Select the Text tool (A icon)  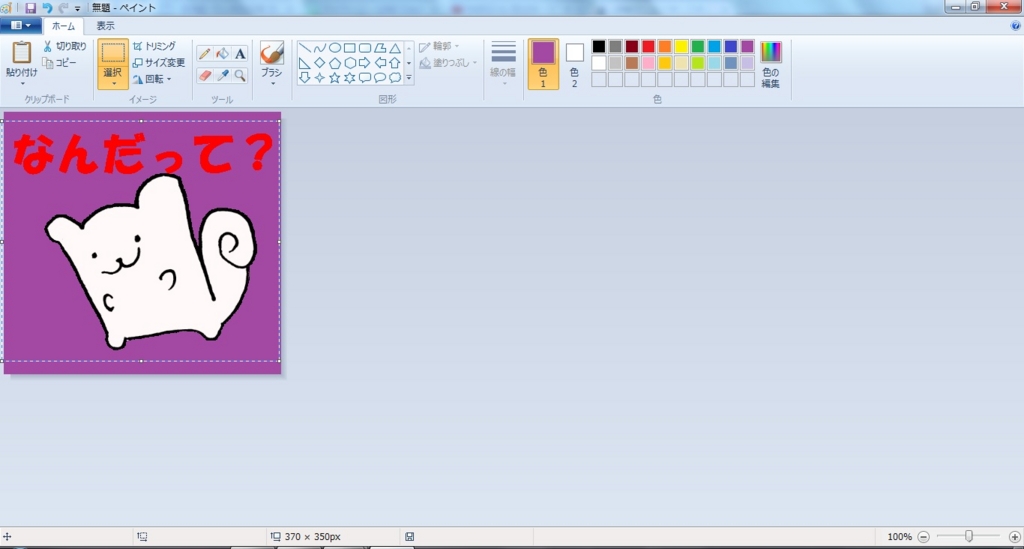(x=240, y=54)
